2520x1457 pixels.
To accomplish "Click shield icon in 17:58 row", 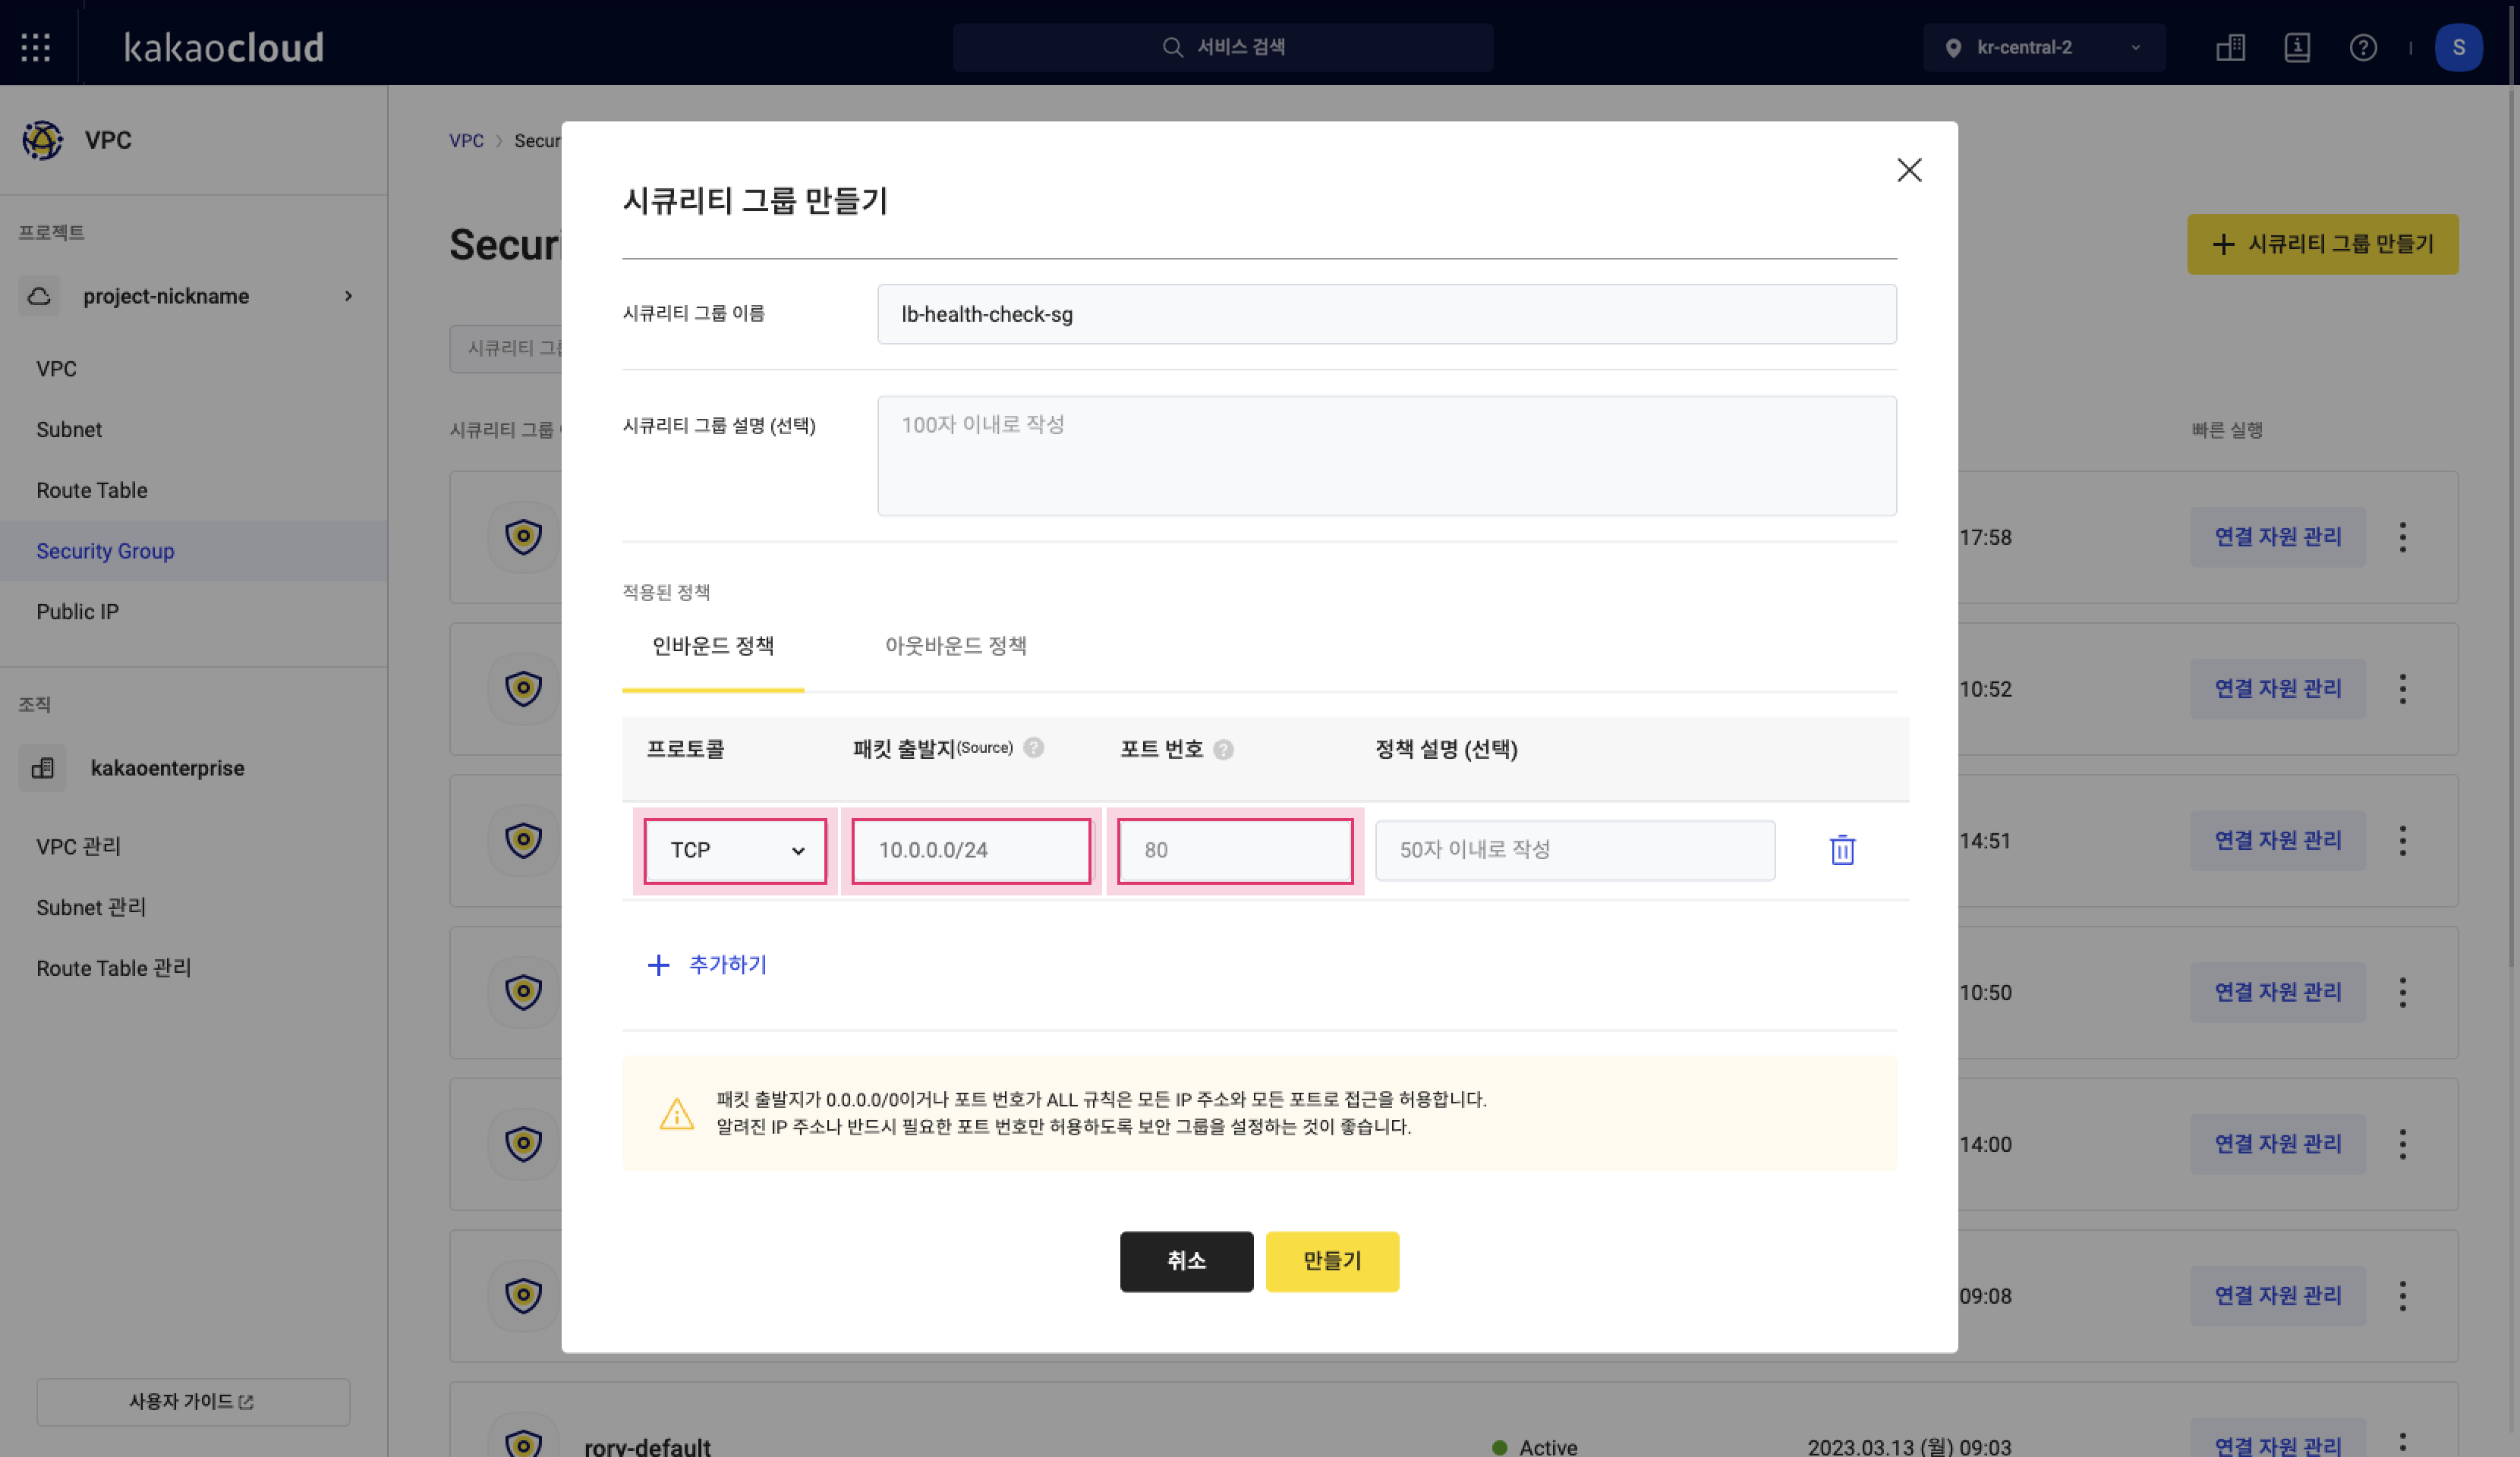I will point(523,537).
